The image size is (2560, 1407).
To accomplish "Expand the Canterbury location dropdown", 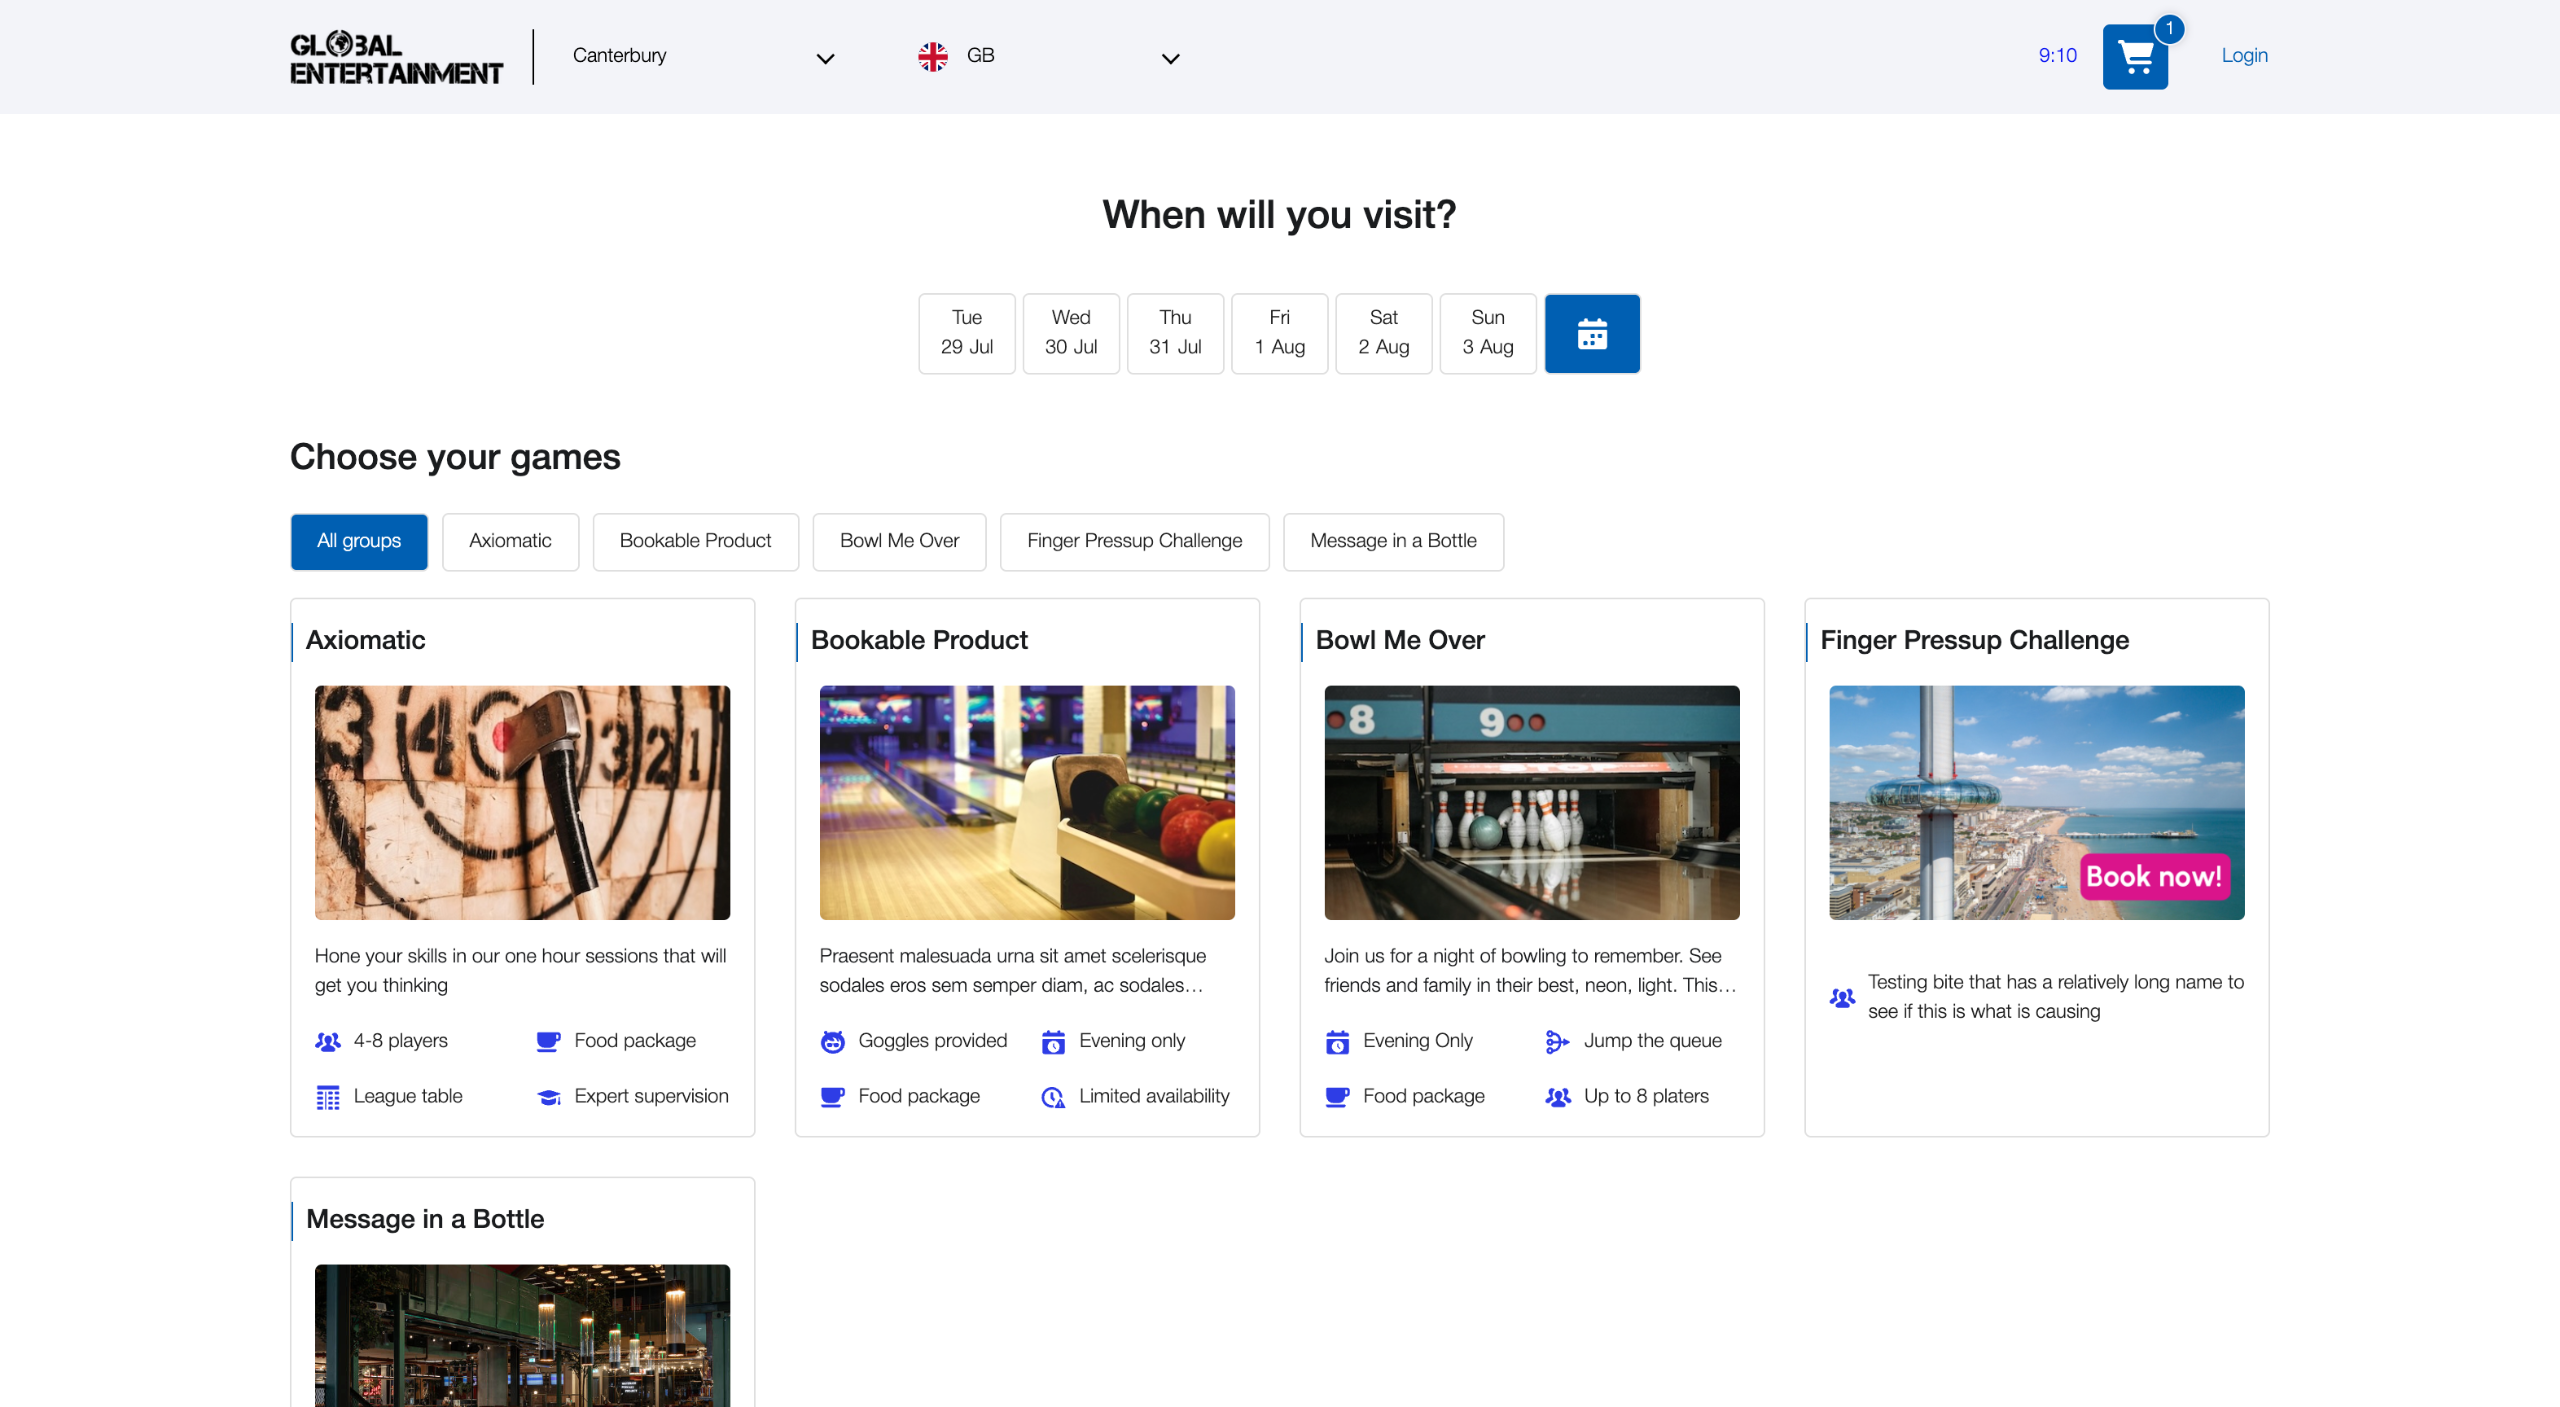I will click(703, 56).
